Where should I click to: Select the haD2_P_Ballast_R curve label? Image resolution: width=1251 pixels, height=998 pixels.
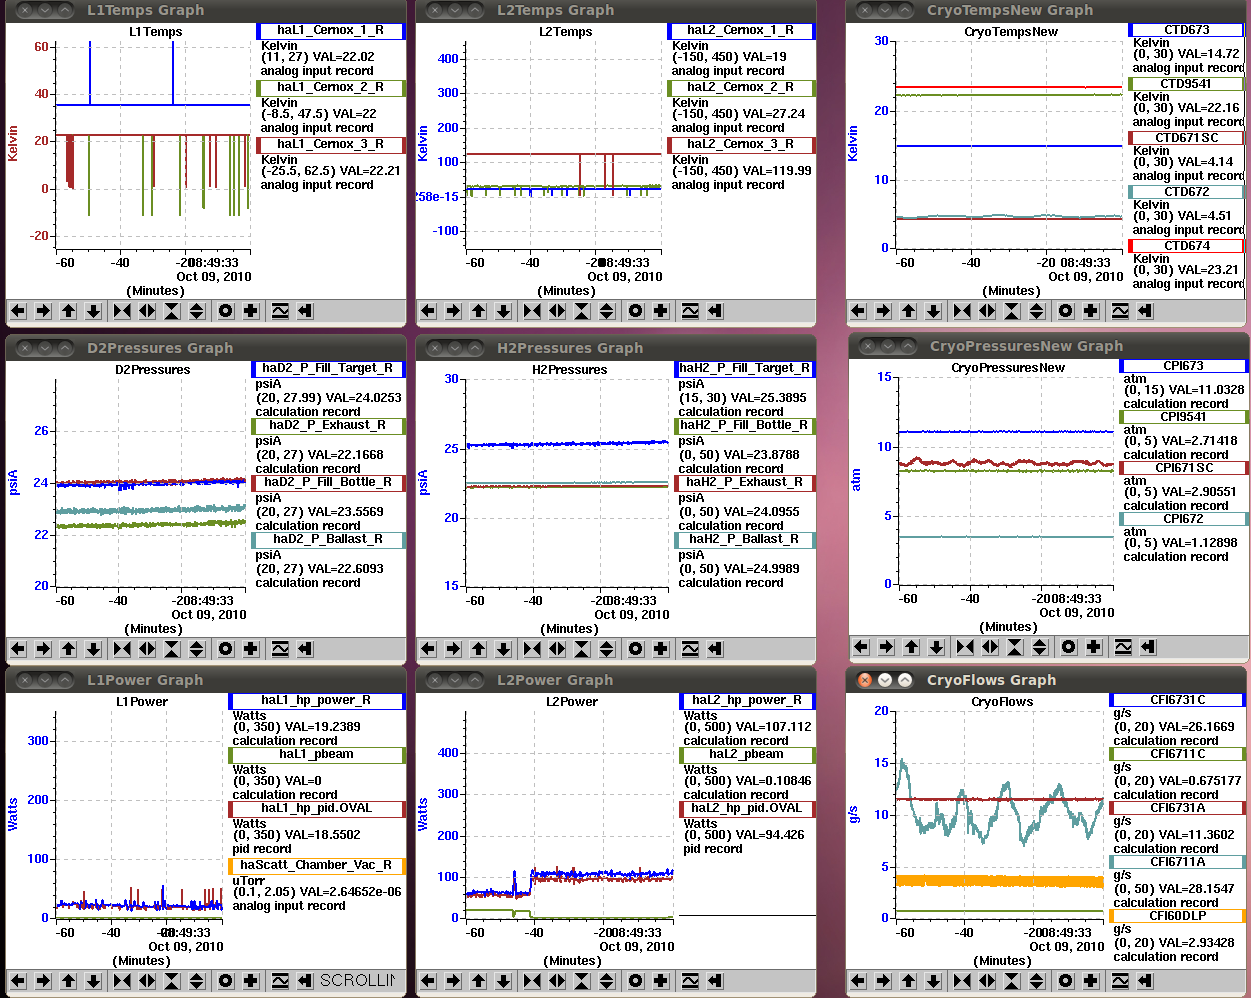(328, 540)
